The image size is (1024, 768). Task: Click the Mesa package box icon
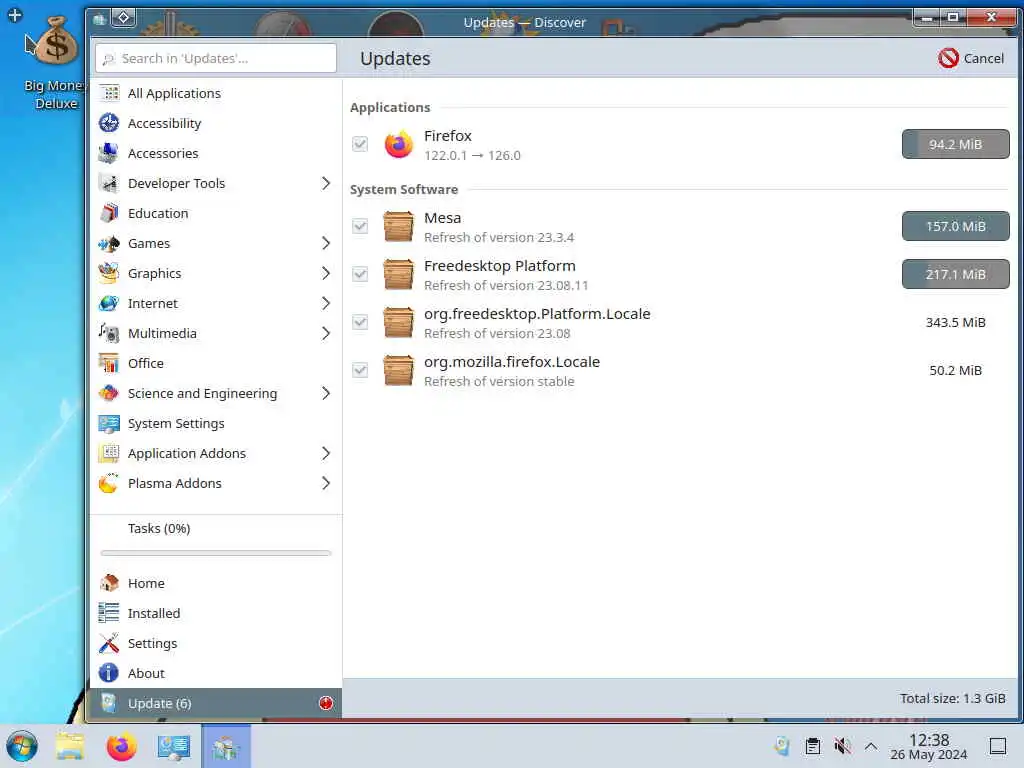(398, 227)
